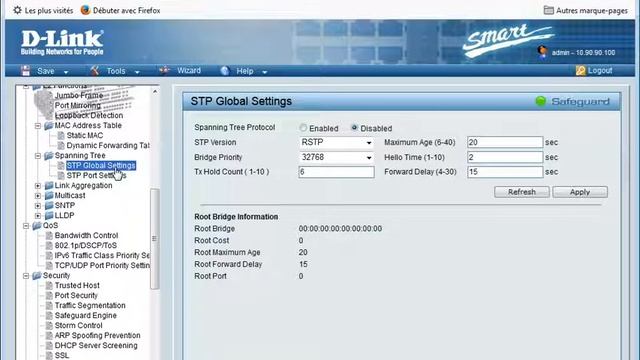Enable Spanning Tree Protocol radio button
Image resolution: width=640 pixels, height=360 pixels.
303,128
